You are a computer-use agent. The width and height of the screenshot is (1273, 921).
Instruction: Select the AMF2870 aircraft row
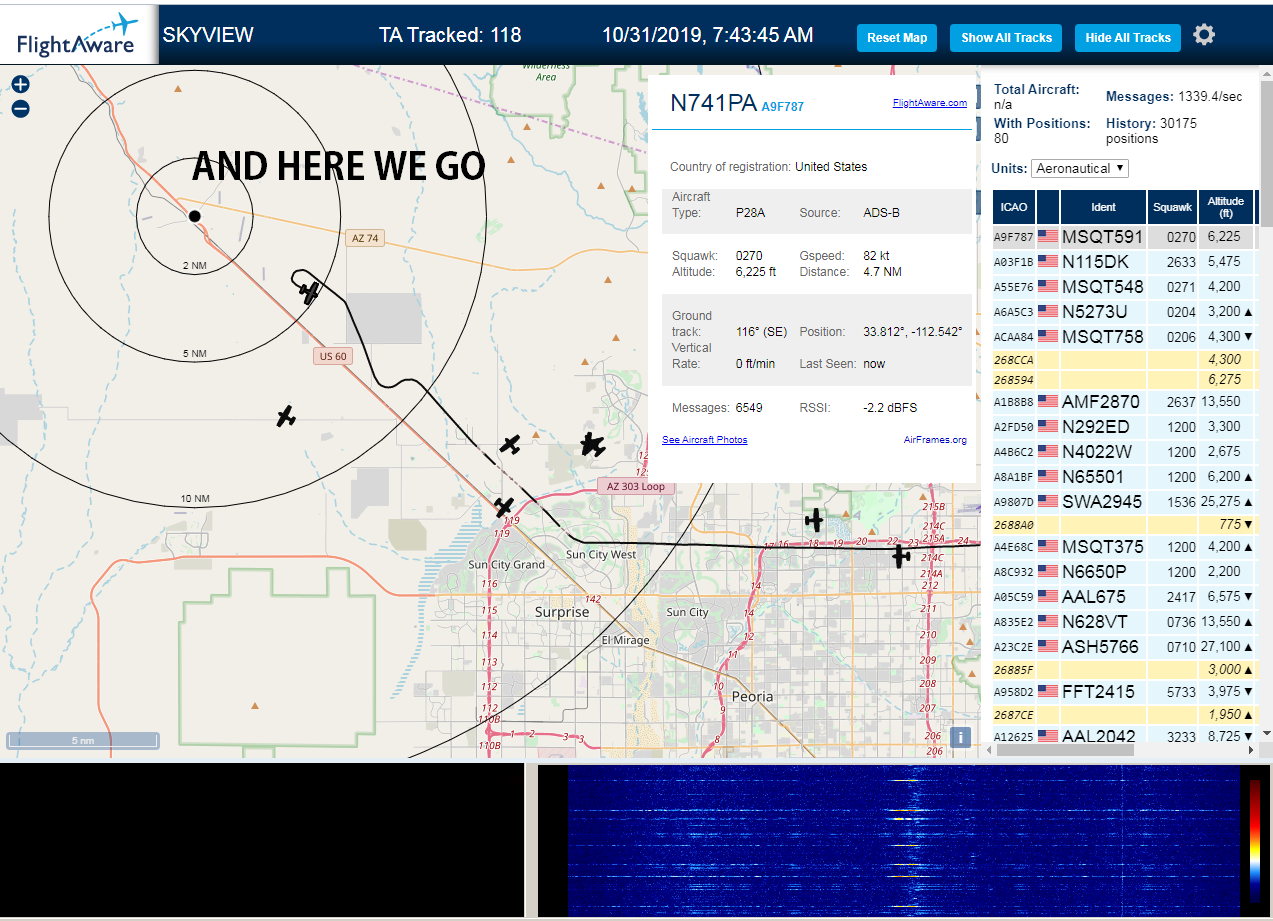[1123, 402]
